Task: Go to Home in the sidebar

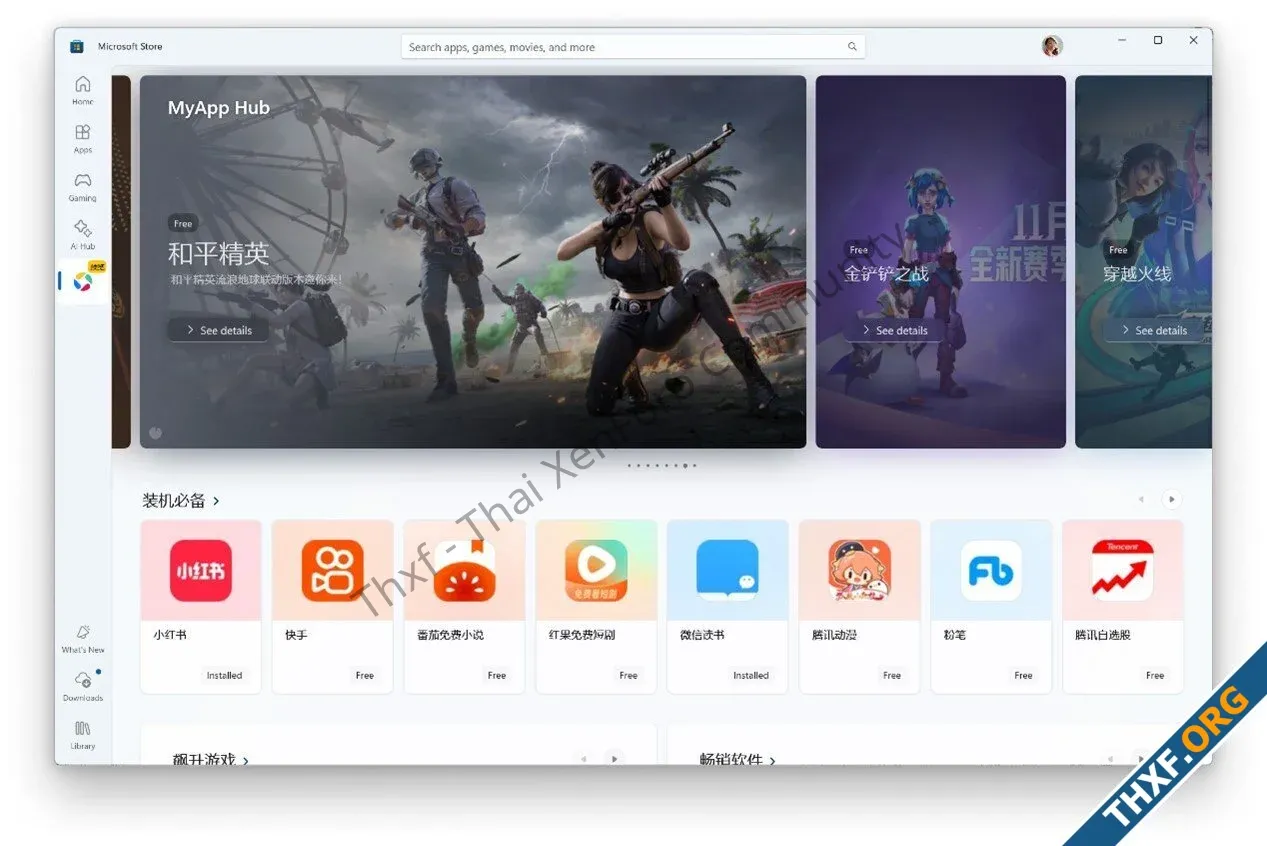Action: (x=83, y=89)
